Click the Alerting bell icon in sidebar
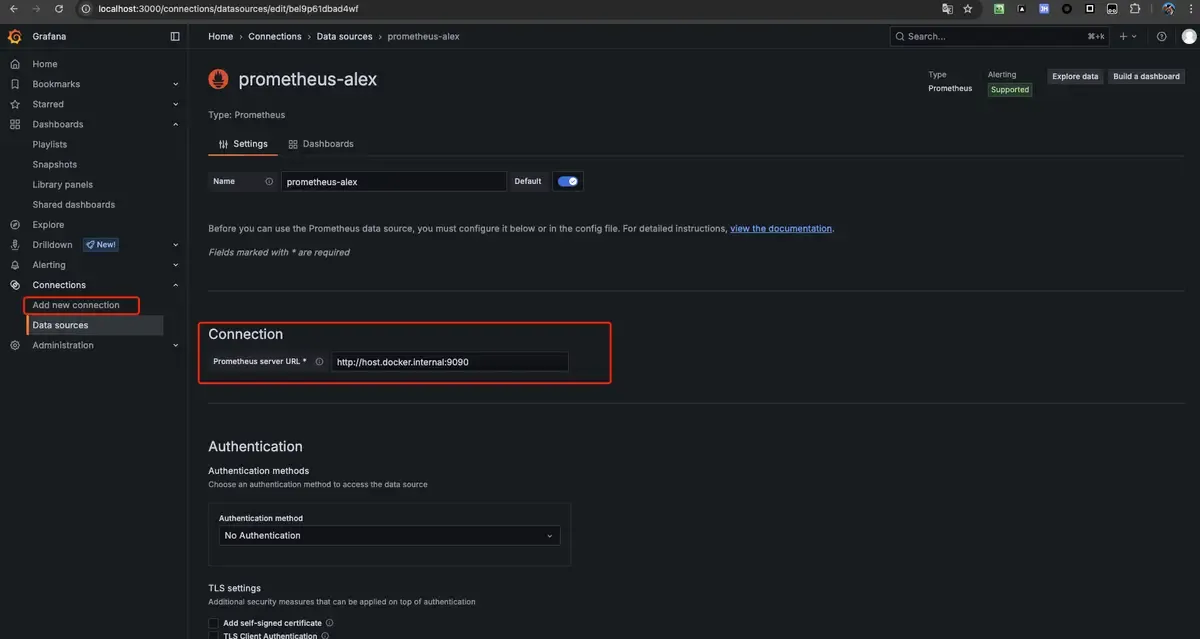 [x=14, y=265]
